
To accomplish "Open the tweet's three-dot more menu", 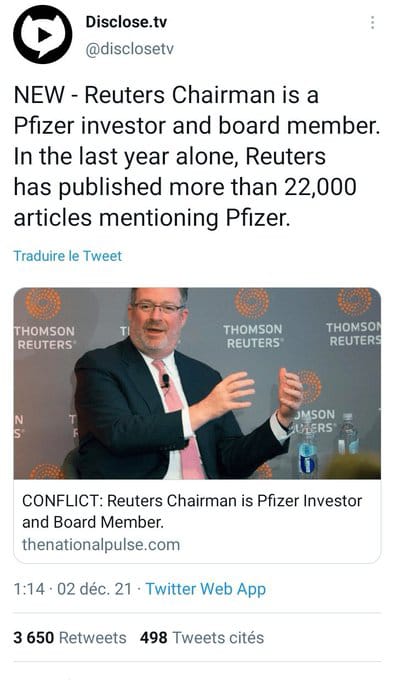I will [372, 23].
